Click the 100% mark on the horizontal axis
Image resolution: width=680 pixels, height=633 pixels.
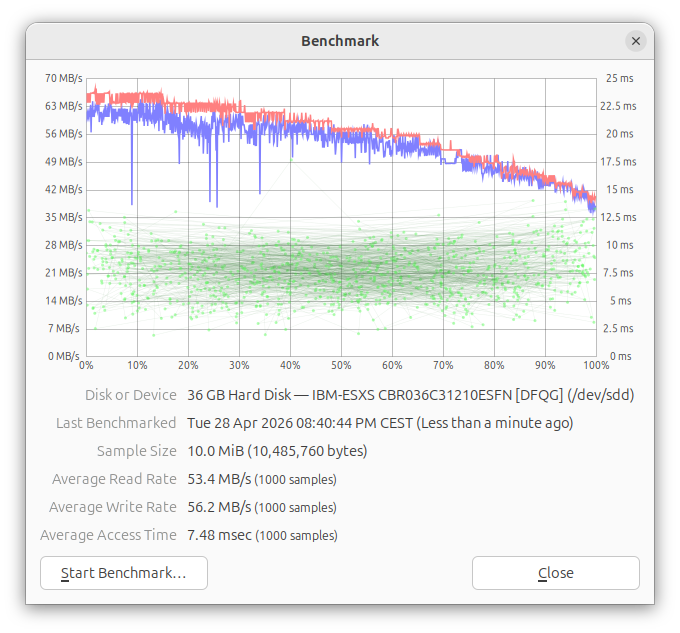pos(595,366)
